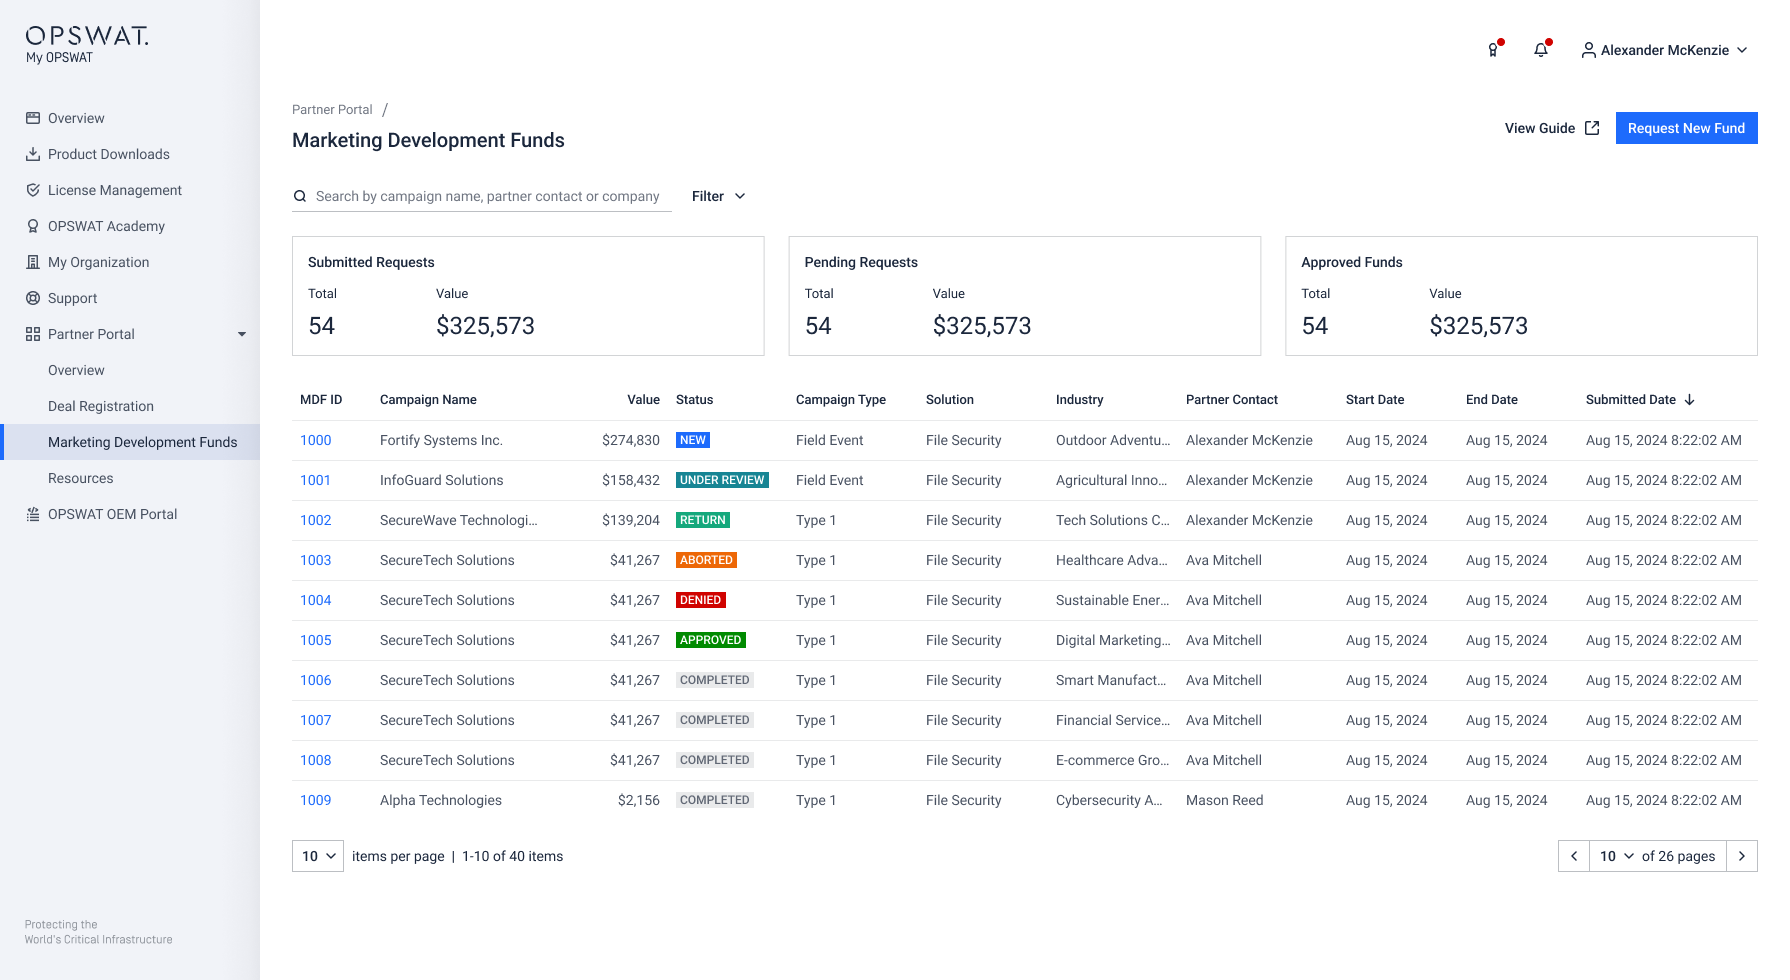The width and height of the screenshot is (1790, 980).
Task: Click the OPSWAT OEM Portal icon
Action: tap(33, 514)
